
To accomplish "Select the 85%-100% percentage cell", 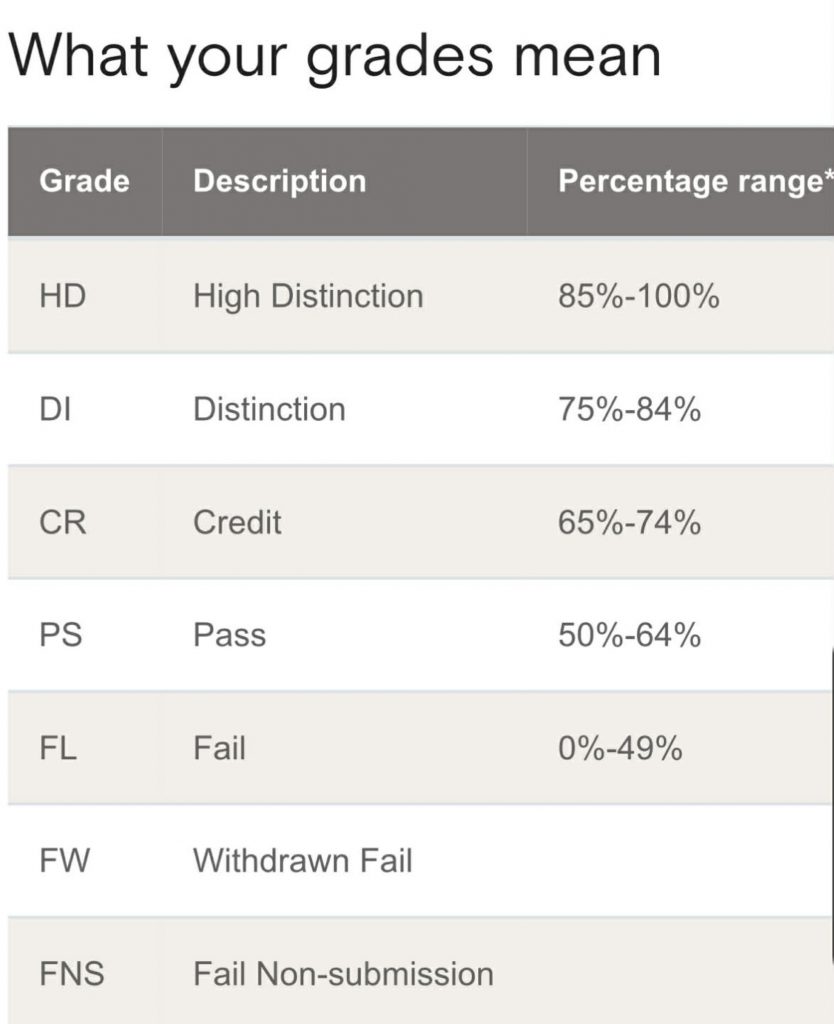I will 638,296.
